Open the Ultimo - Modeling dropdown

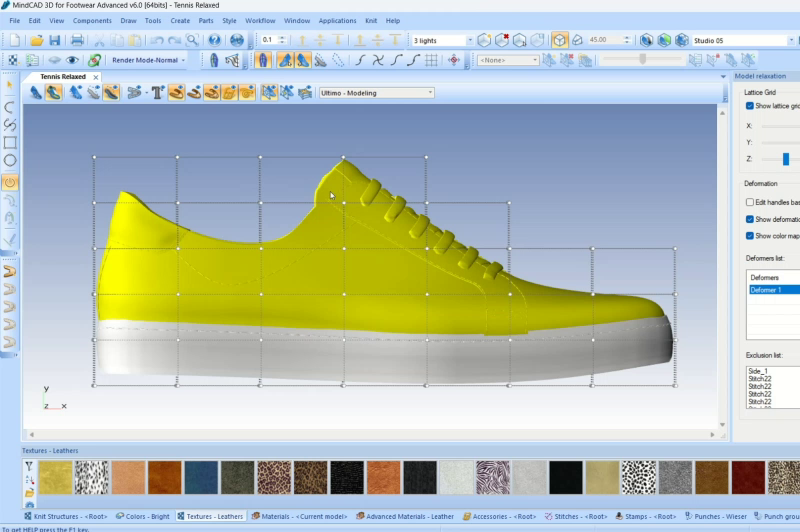377,93
